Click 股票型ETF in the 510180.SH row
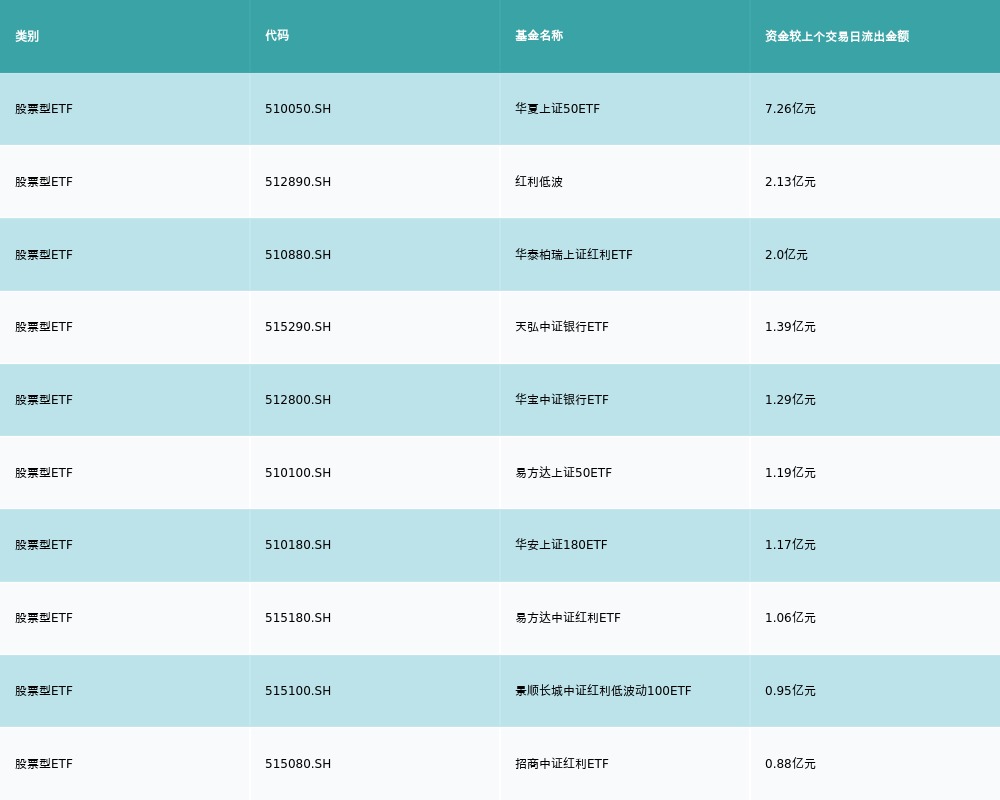The width and height of the screenshot is (1000, 800). [44, 545]
